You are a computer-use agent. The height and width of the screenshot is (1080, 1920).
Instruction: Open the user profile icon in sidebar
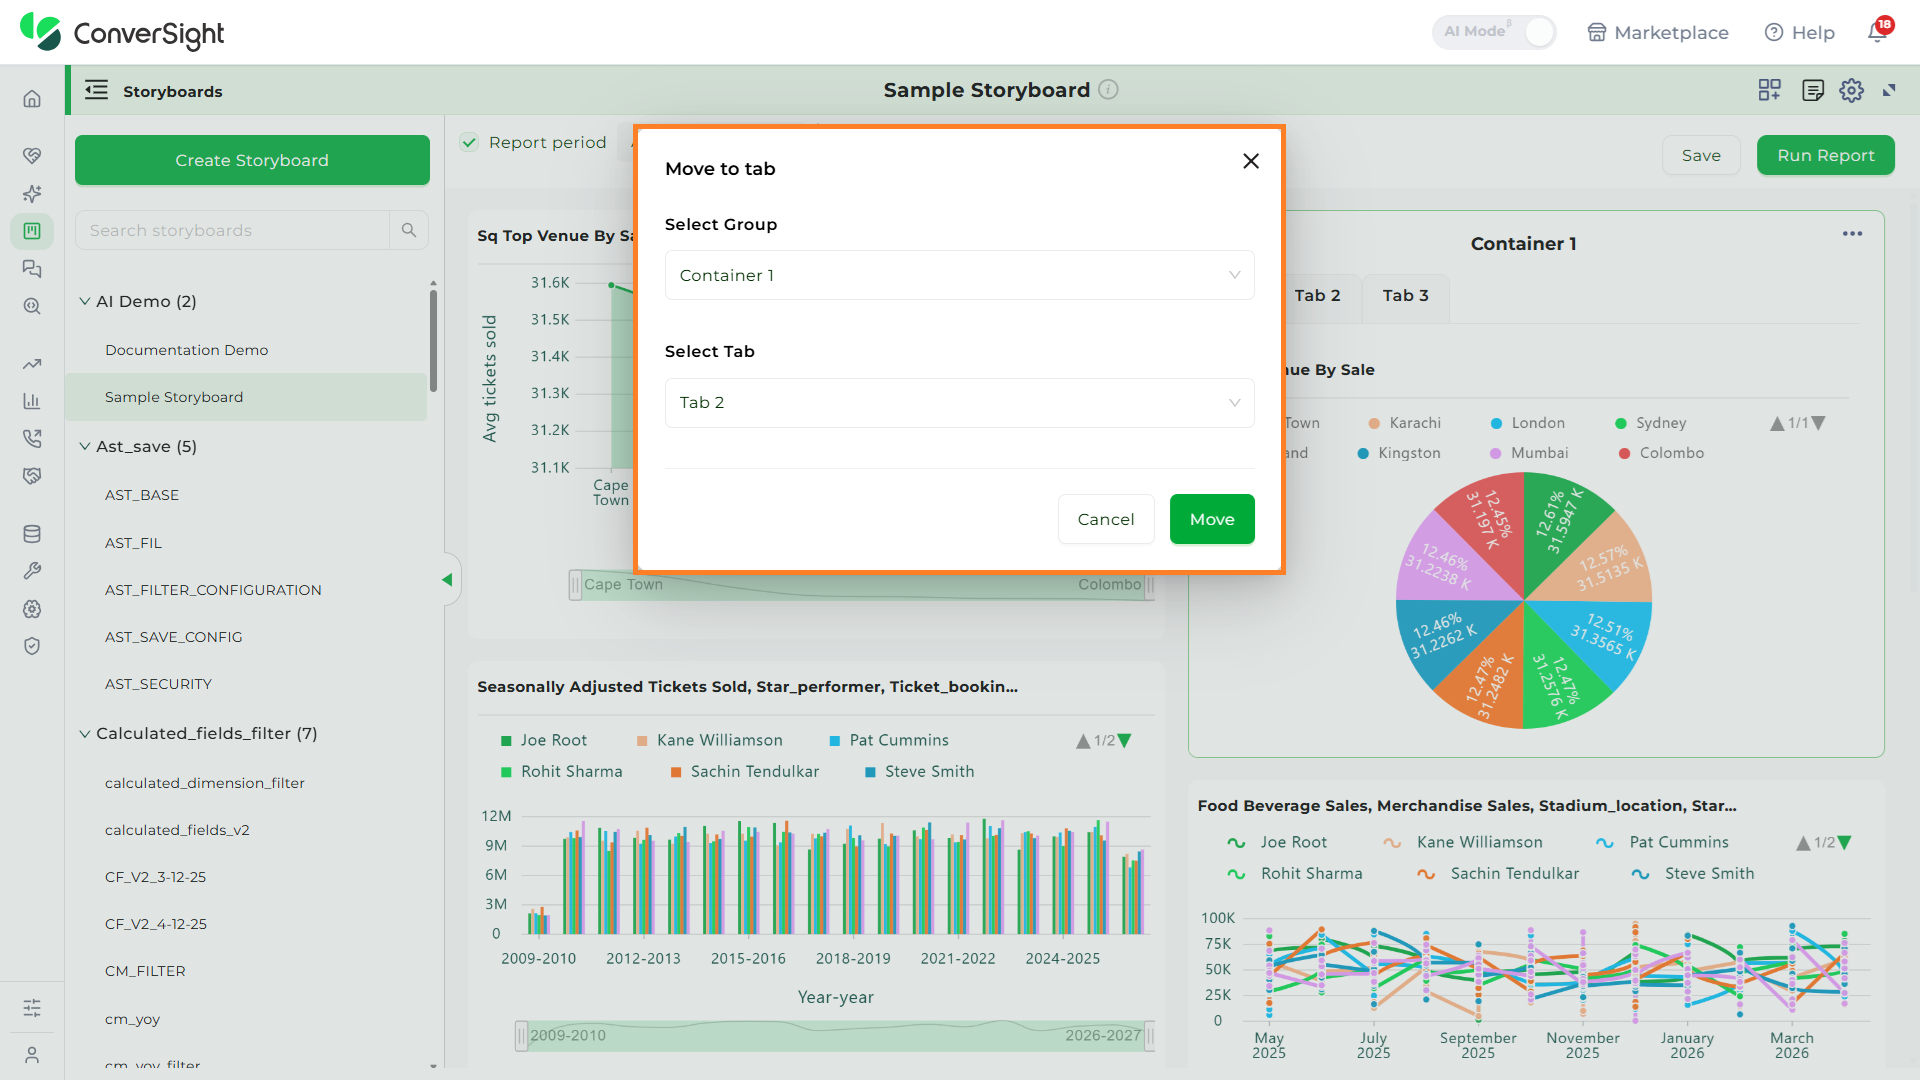click(32, 1054)
